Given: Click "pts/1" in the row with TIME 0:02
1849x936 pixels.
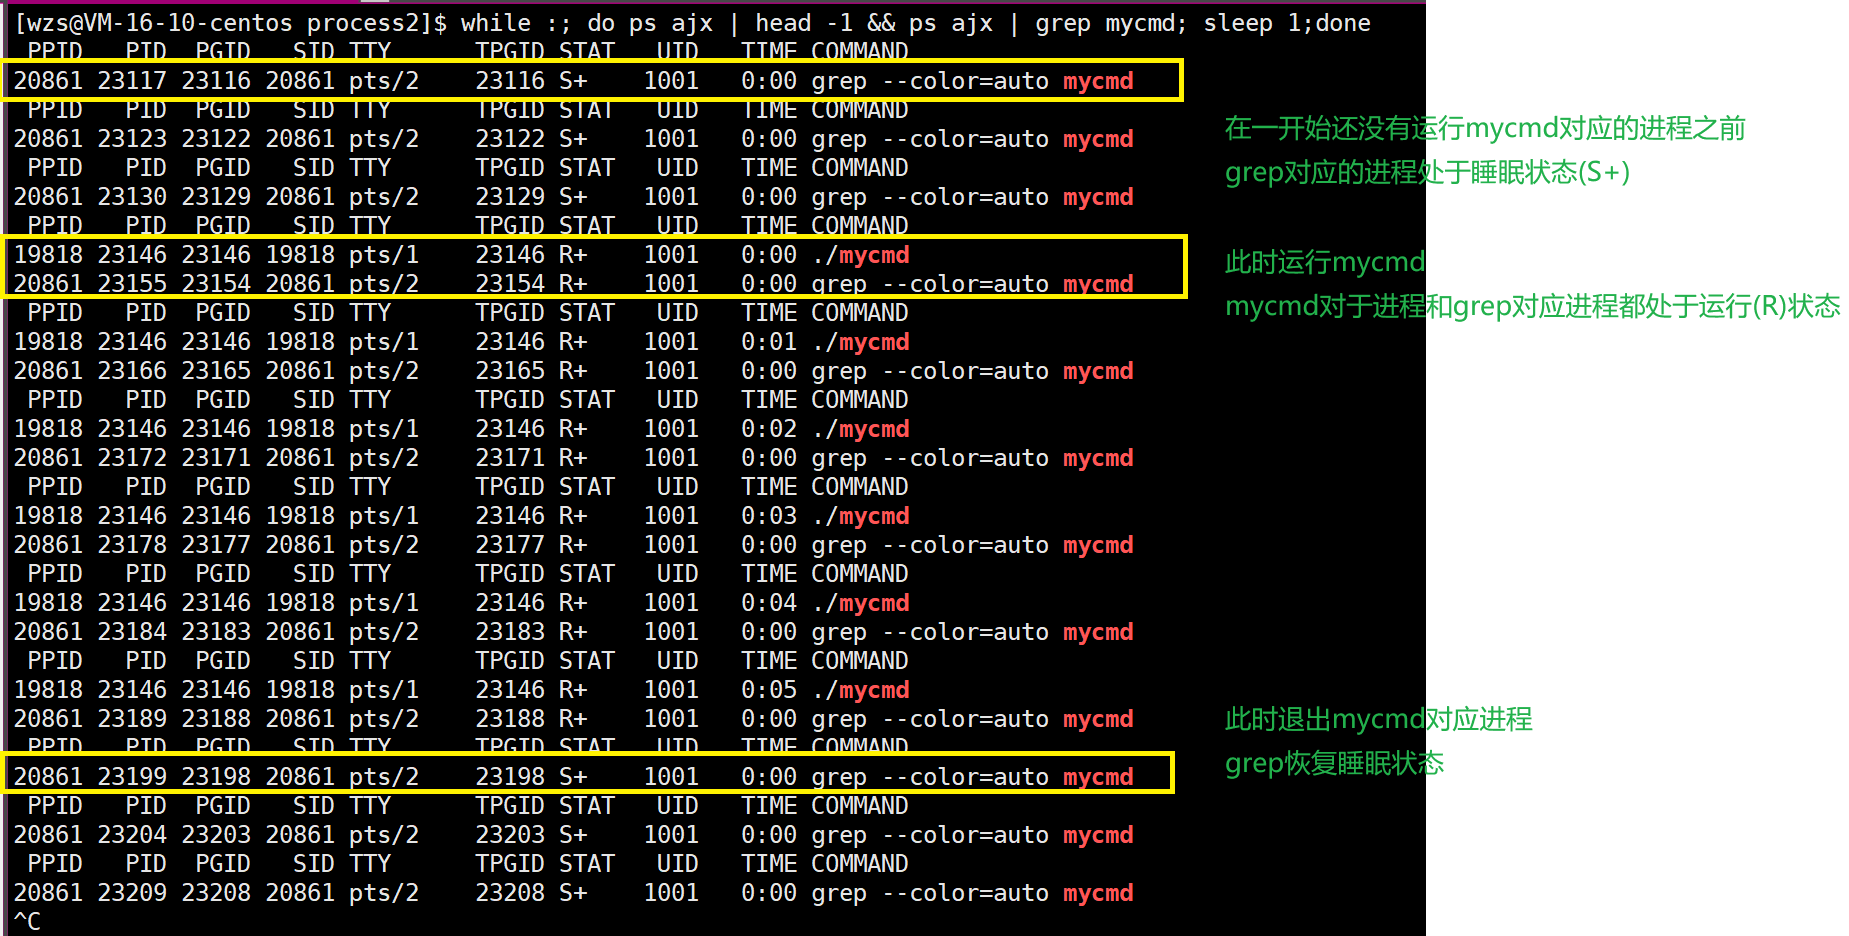Looking at the screenshot, I should (x=384, y=429).
